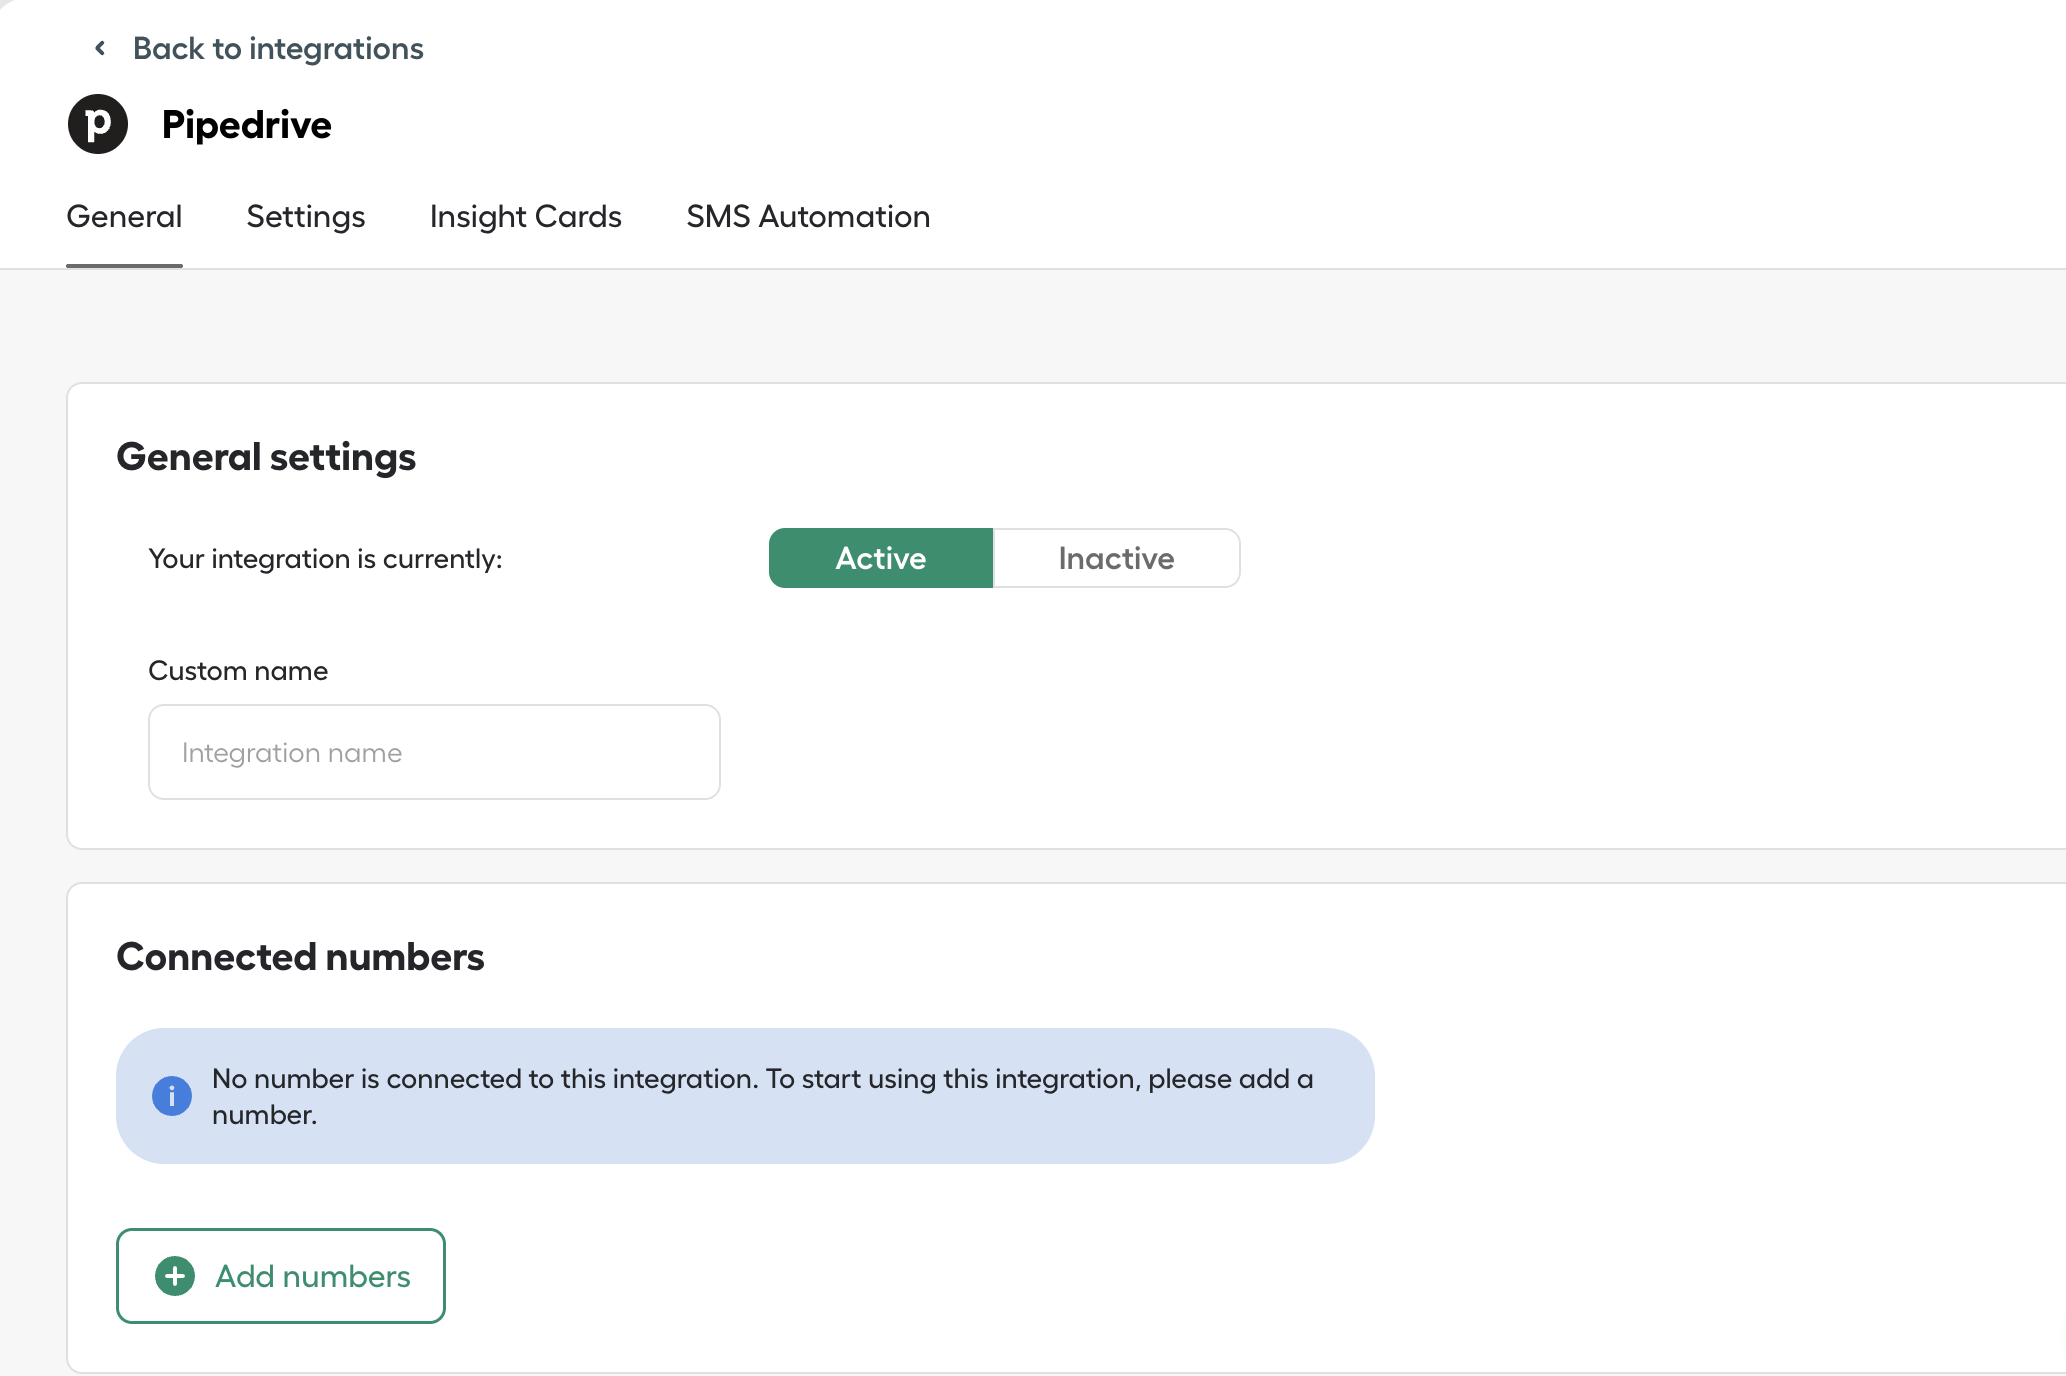2066x1376 pixels.
Task: Click the Connected numbers heading
Action: [300, 957]
